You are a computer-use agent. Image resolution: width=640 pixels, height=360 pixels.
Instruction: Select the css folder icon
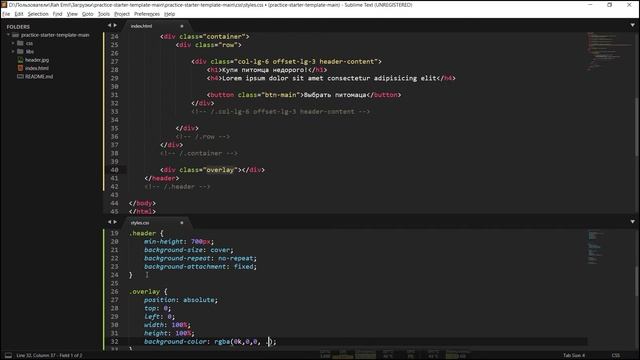pyautogui.click(x=20, y=43)
